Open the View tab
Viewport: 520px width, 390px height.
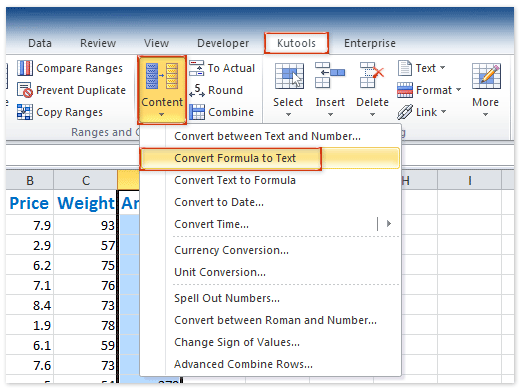156,43
